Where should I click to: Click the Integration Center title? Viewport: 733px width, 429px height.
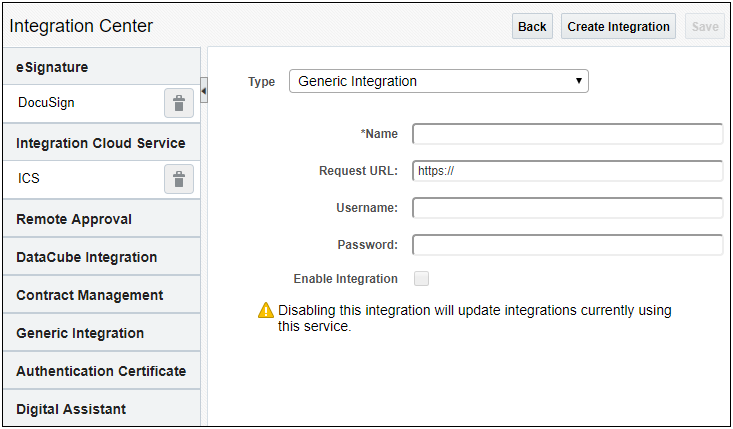click(81, 26)
